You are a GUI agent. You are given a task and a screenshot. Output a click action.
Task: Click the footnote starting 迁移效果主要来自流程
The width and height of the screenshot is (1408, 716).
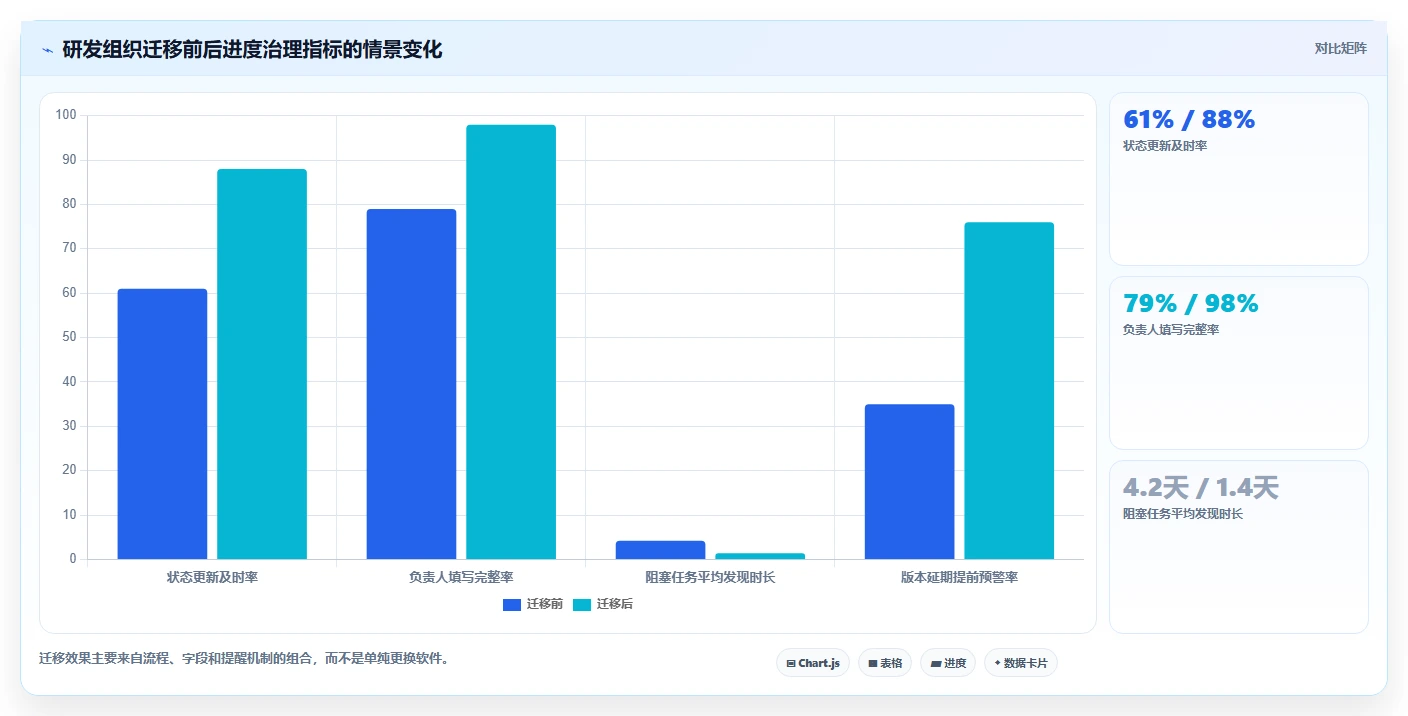(x=244, y=658)
